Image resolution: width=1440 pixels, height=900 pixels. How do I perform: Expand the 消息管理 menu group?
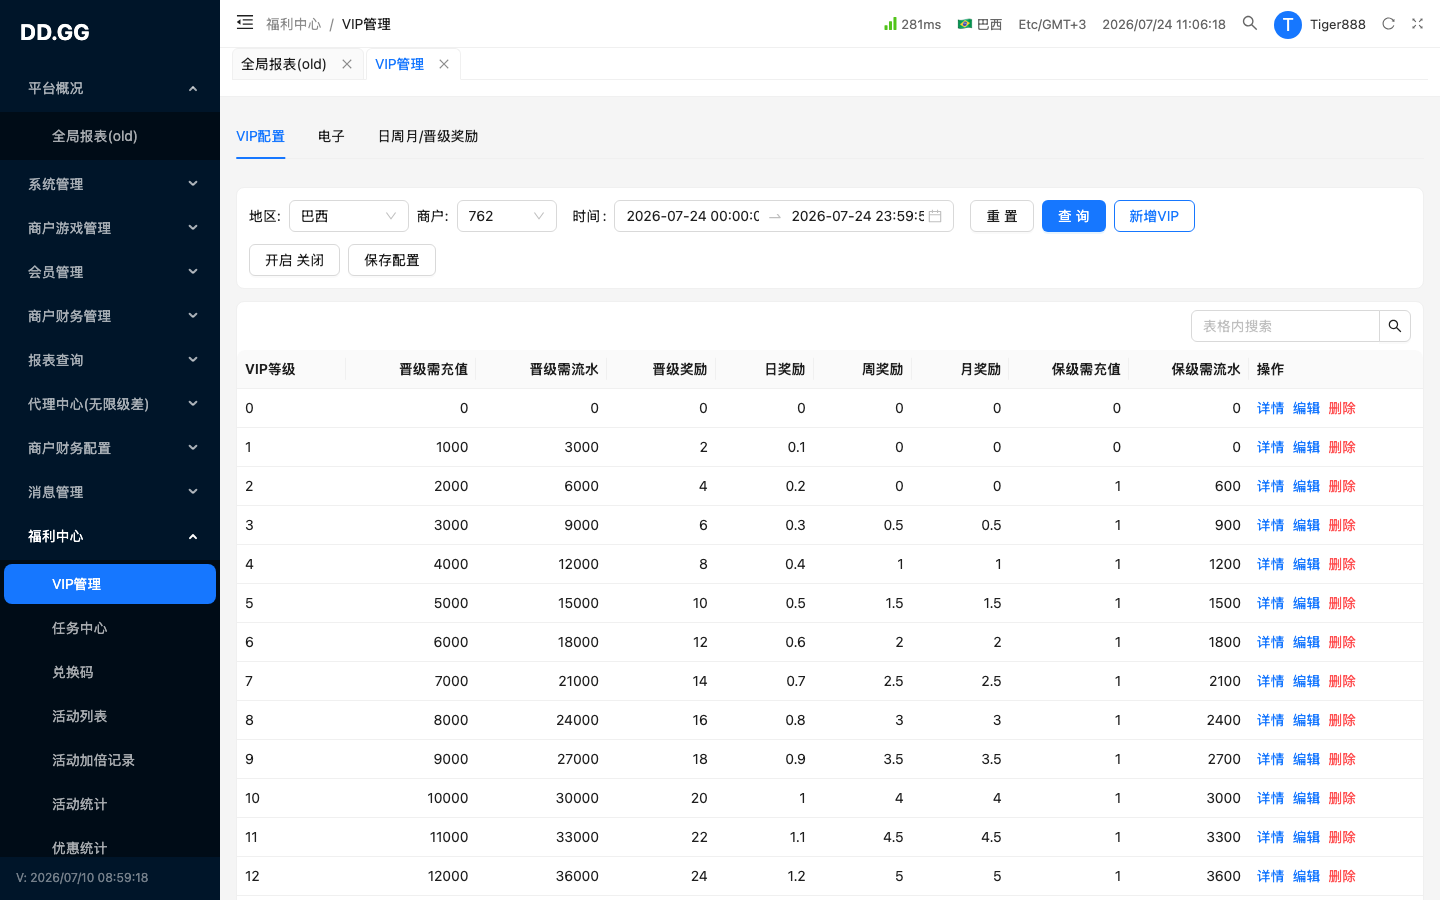110,492
